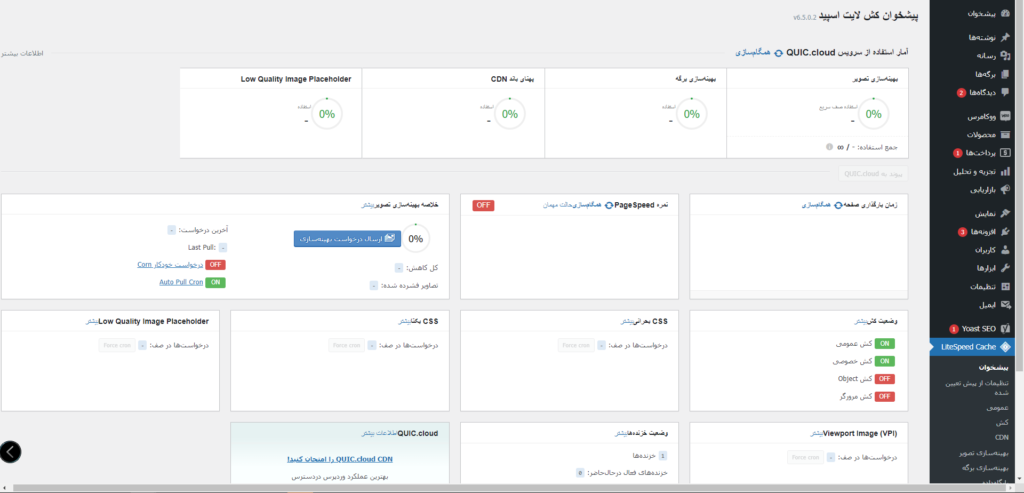Click sync icon in page load time card
Screen dimensions: 1024x493
coord(838,205)
